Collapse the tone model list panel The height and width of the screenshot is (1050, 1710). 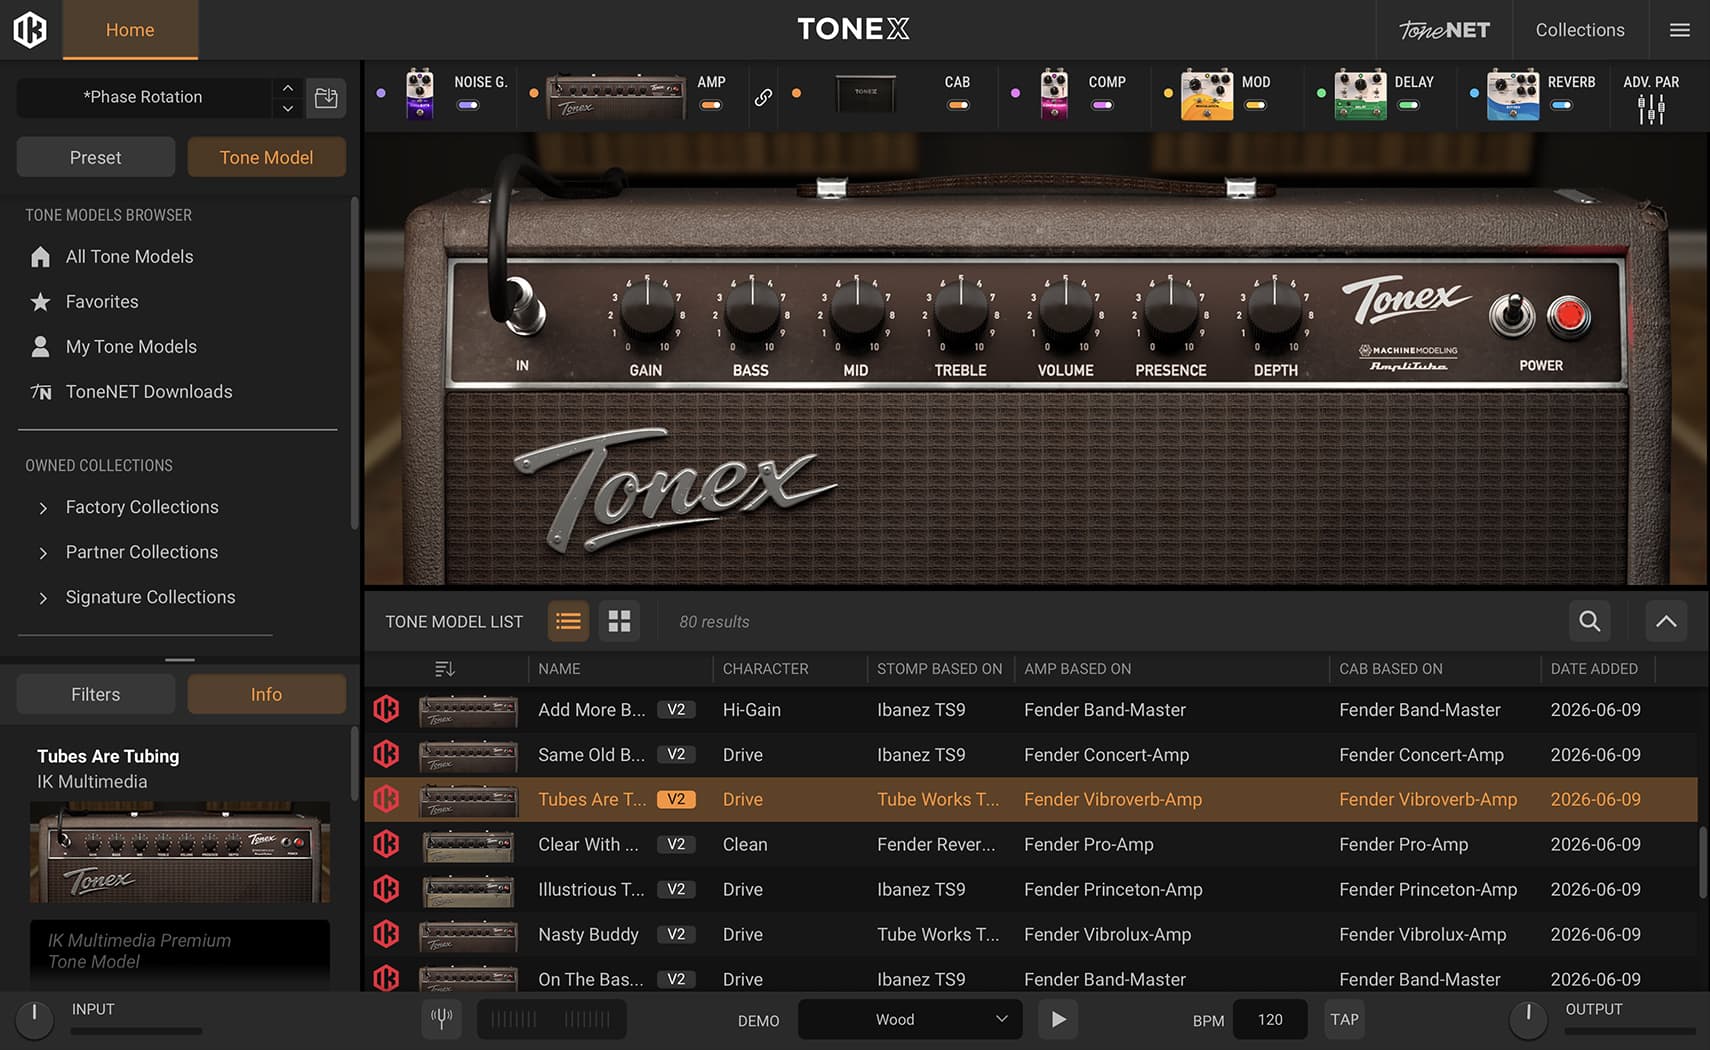tap(1666, 621)
